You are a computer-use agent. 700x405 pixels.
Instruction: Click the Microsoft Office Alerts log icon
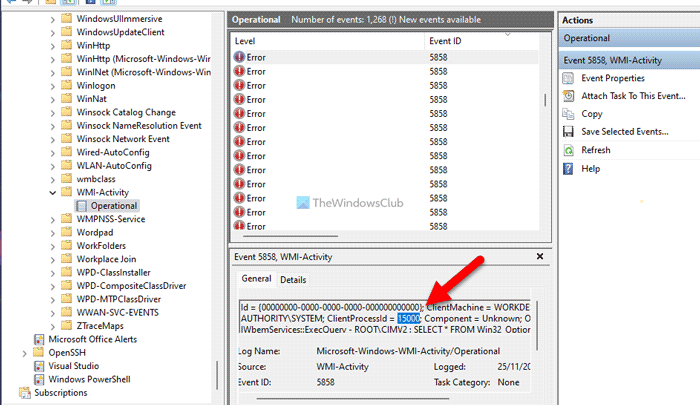(x=39, y=339)
